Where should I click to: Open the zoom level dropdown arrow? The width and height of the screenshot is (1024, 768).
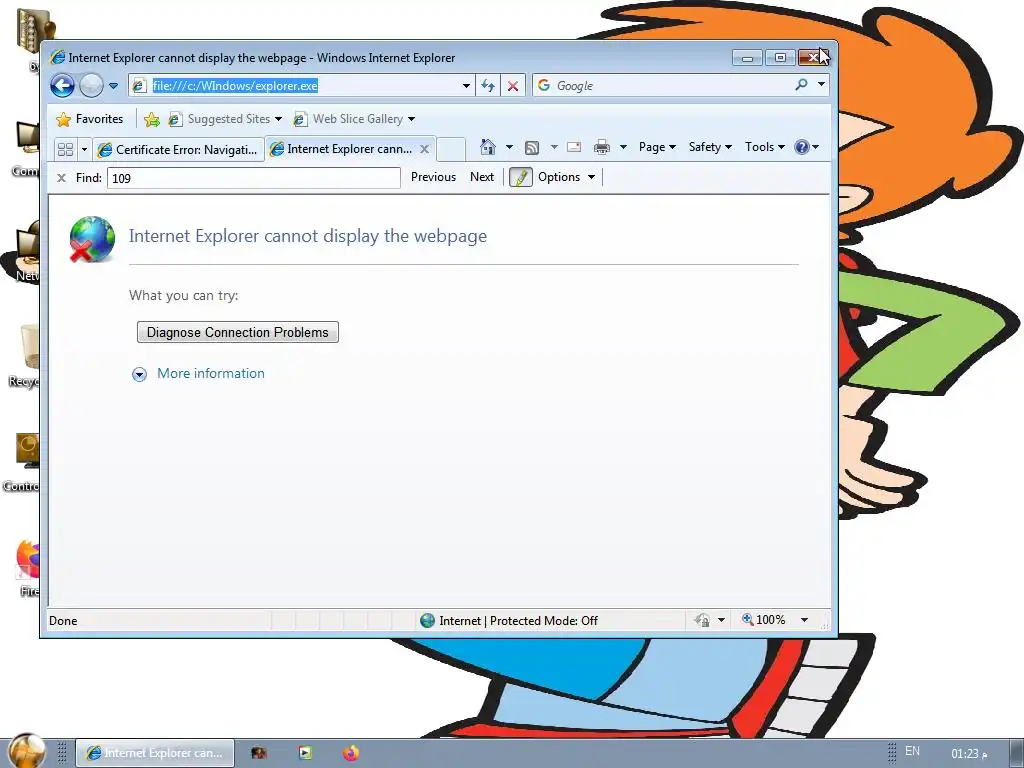(x=805, y=620)
